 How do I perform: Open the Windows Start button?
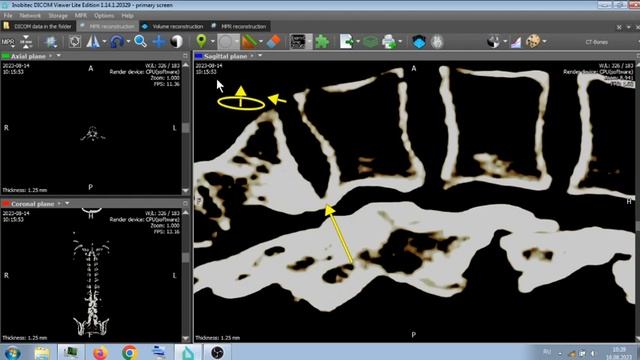click(13, 352)
